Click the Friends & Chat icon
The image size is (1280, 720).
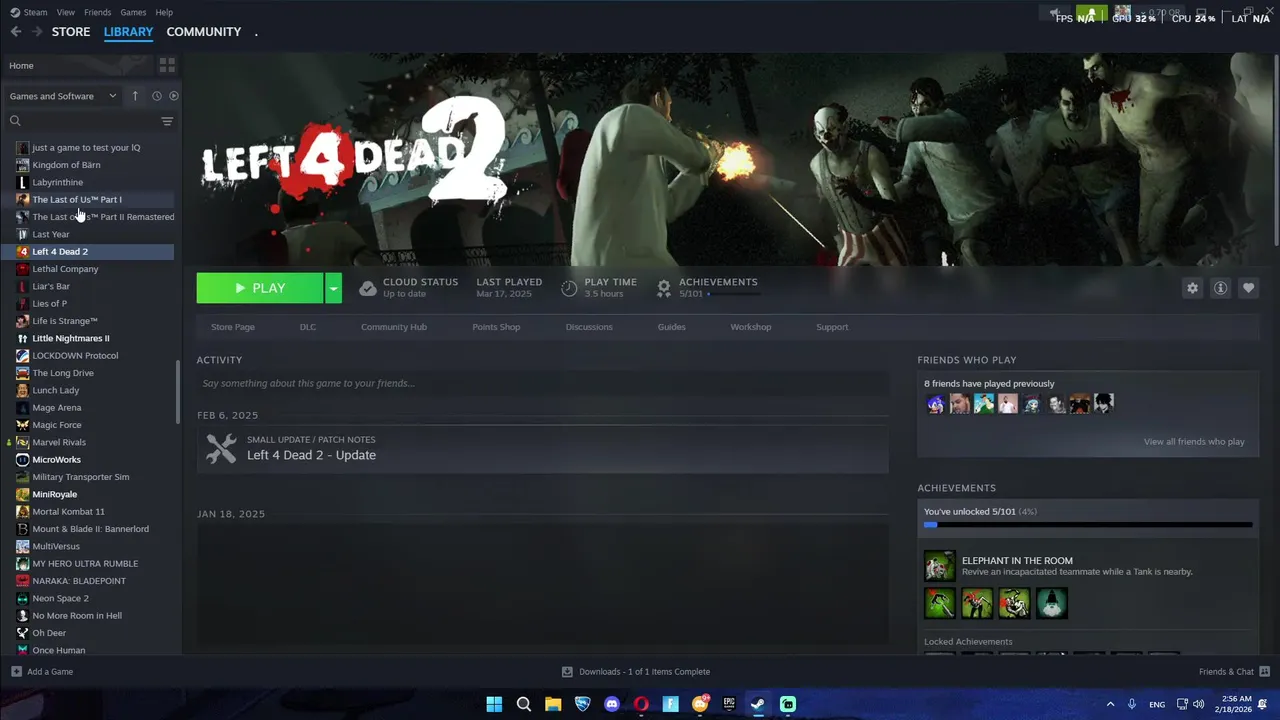[x=1265, y=671]
